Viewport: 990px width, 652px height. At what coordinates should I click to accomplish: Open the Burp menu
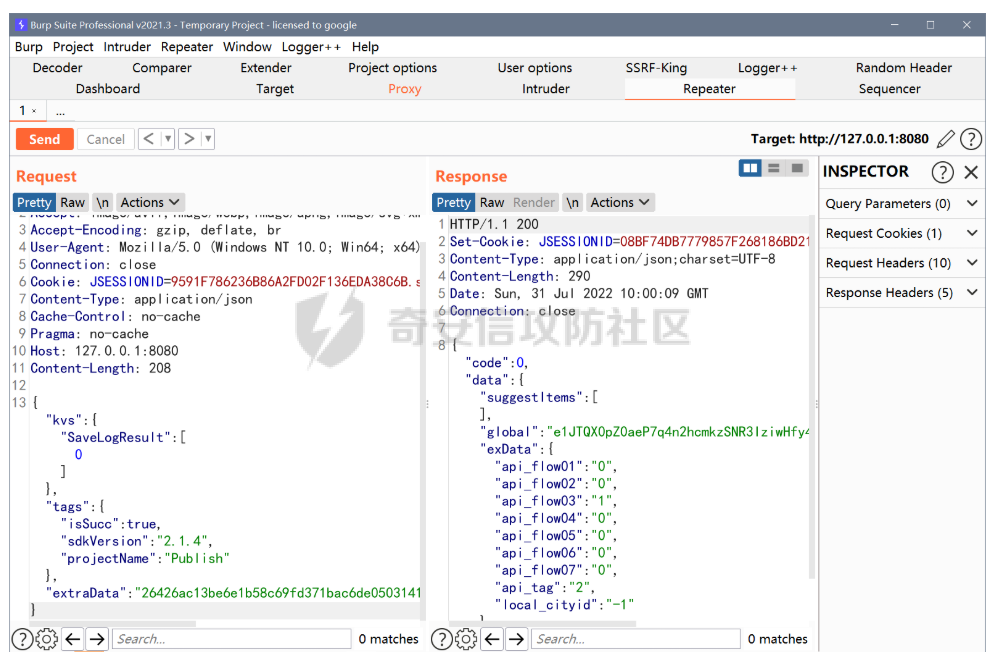(28, 47)
